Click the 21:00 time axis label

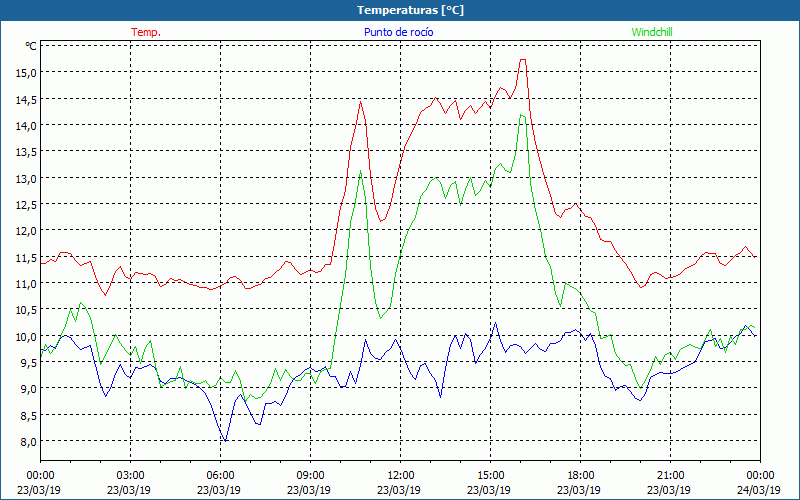click(670, 476)
